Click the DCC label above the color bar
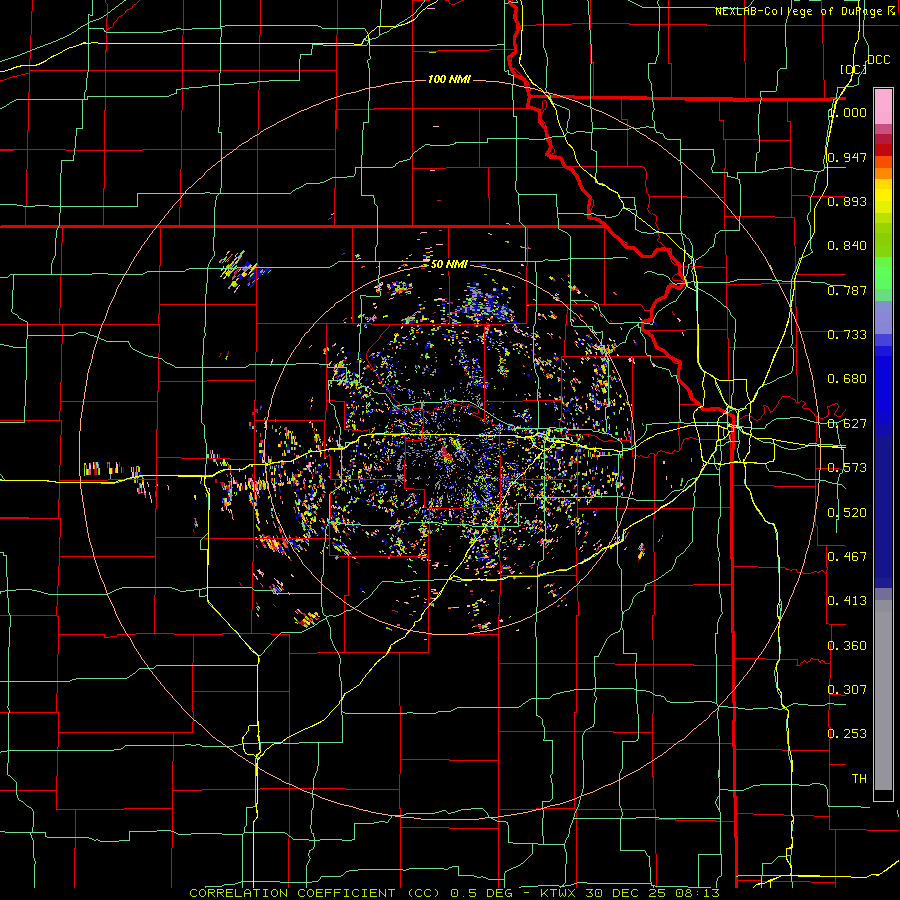Screen dimensions: 900x900 click(x=878, y=60)
